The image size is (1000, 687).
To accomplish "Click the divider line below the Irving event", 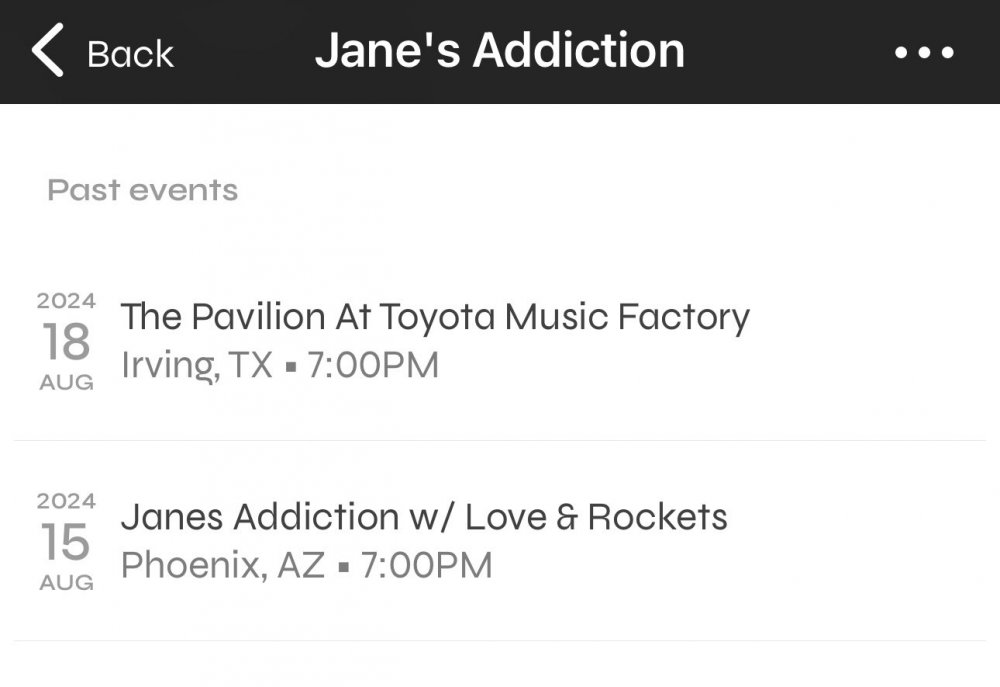I will click(x=499, y=440).
